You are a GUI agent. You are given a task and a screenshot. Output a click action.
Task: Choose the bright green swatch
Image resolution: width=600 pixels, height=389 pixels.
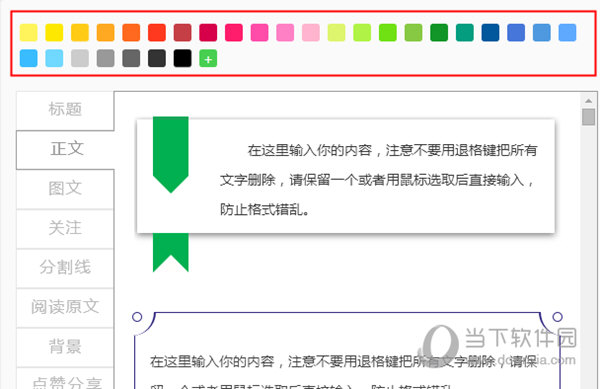(388, 32)
